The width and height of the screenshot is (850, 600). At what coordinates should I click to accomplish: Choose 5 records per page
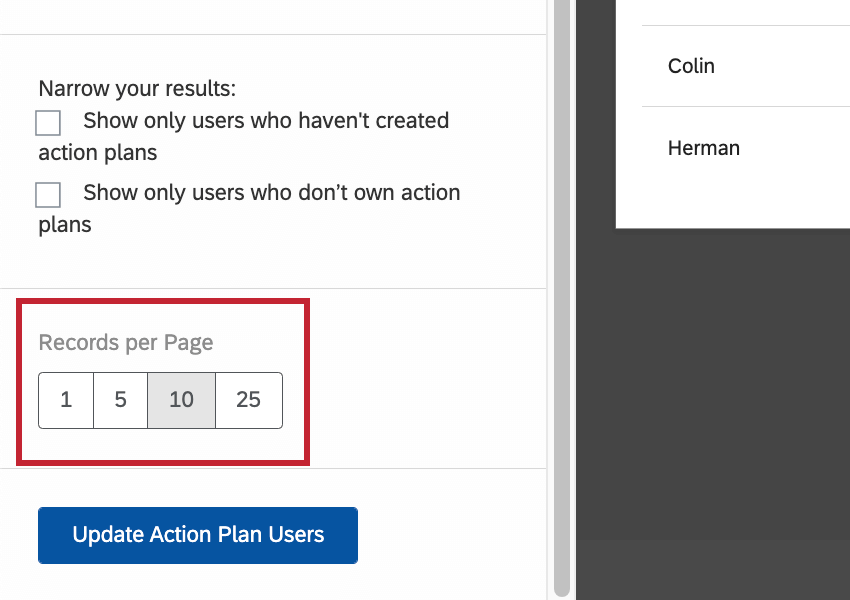120,400
